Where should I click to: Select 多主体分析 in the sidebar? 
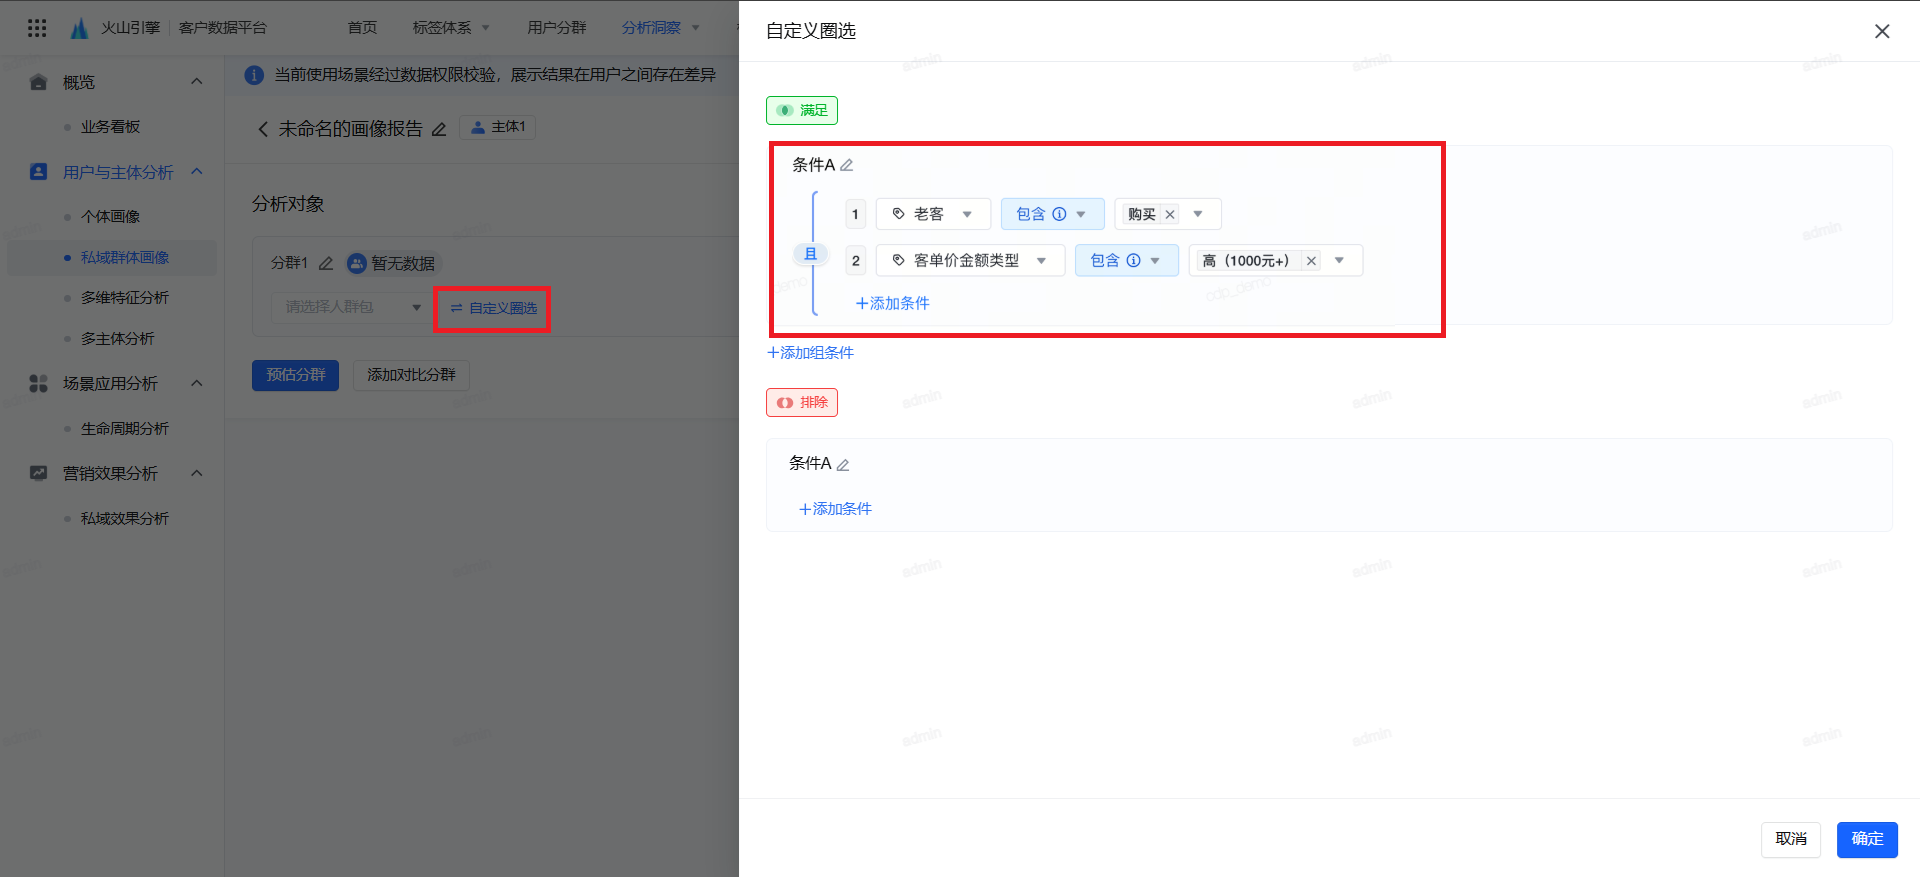(118, 339)
